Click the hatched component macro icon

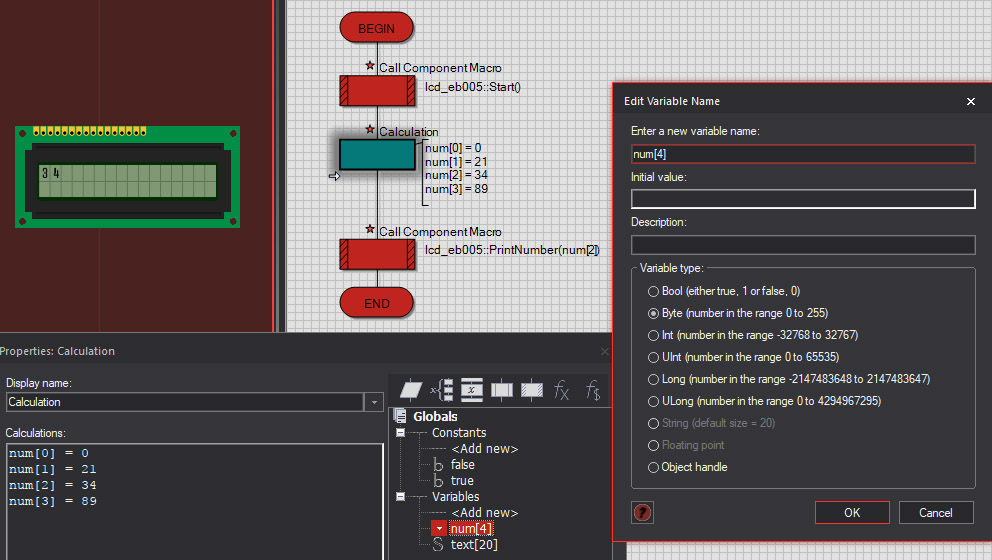pyautogui.click(x=532, y=390)
